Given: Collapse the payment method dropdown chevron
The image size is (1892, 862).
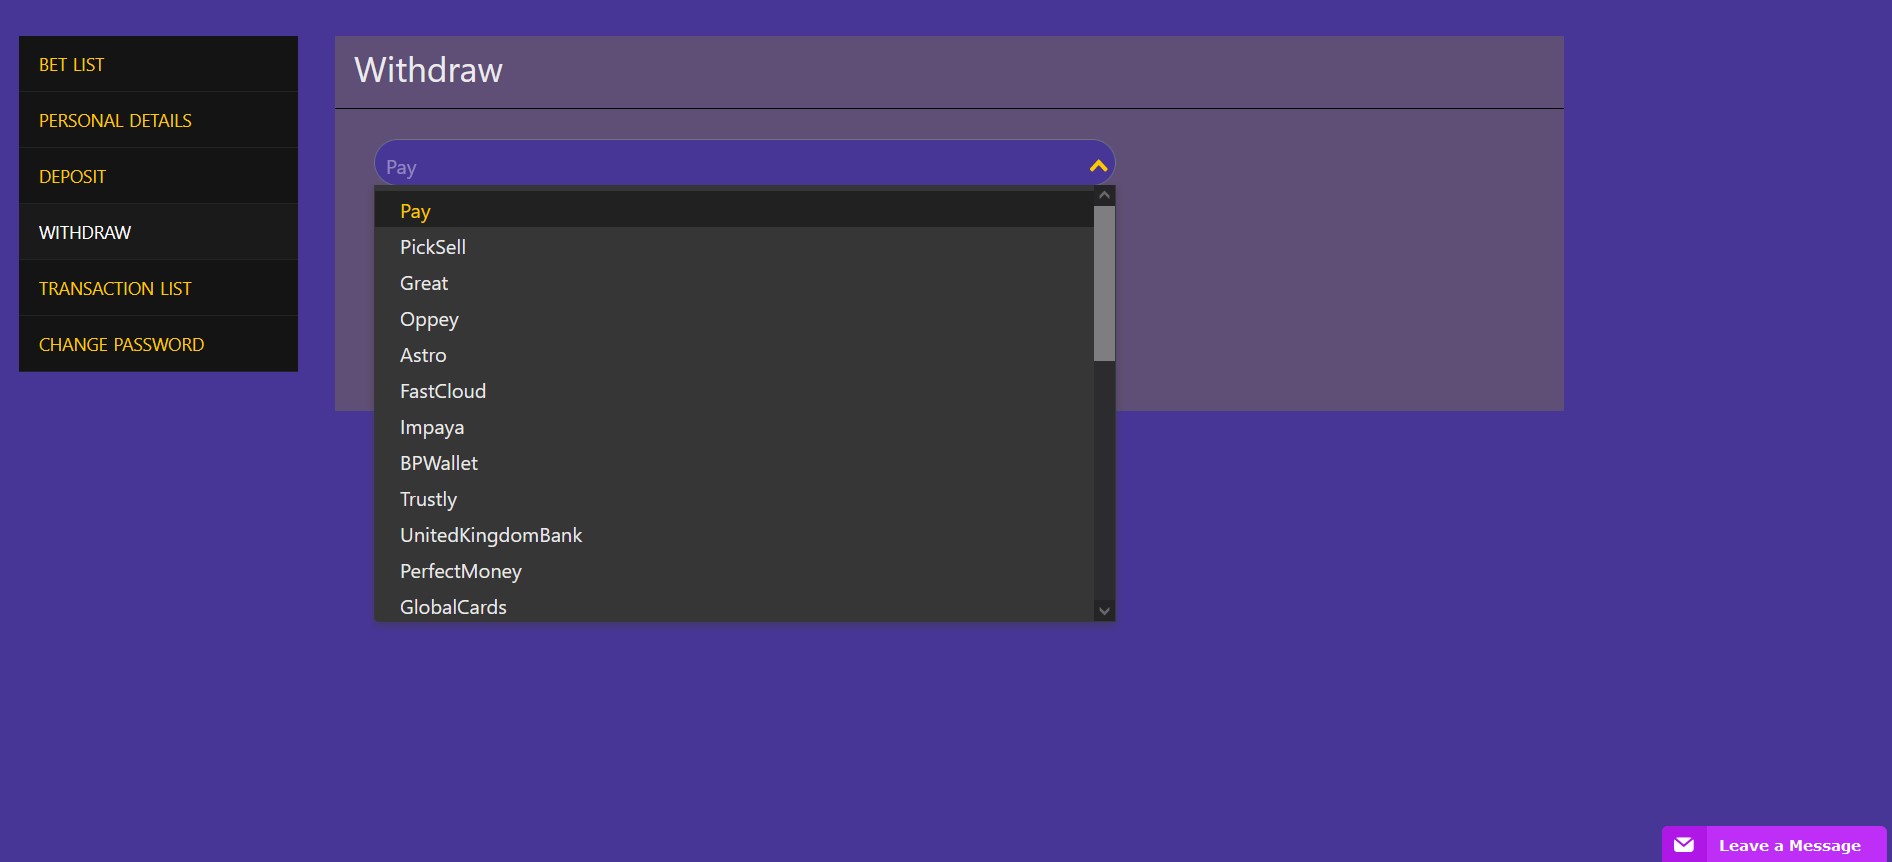Looking at the screenshot, I should [x=1098, y=166].
